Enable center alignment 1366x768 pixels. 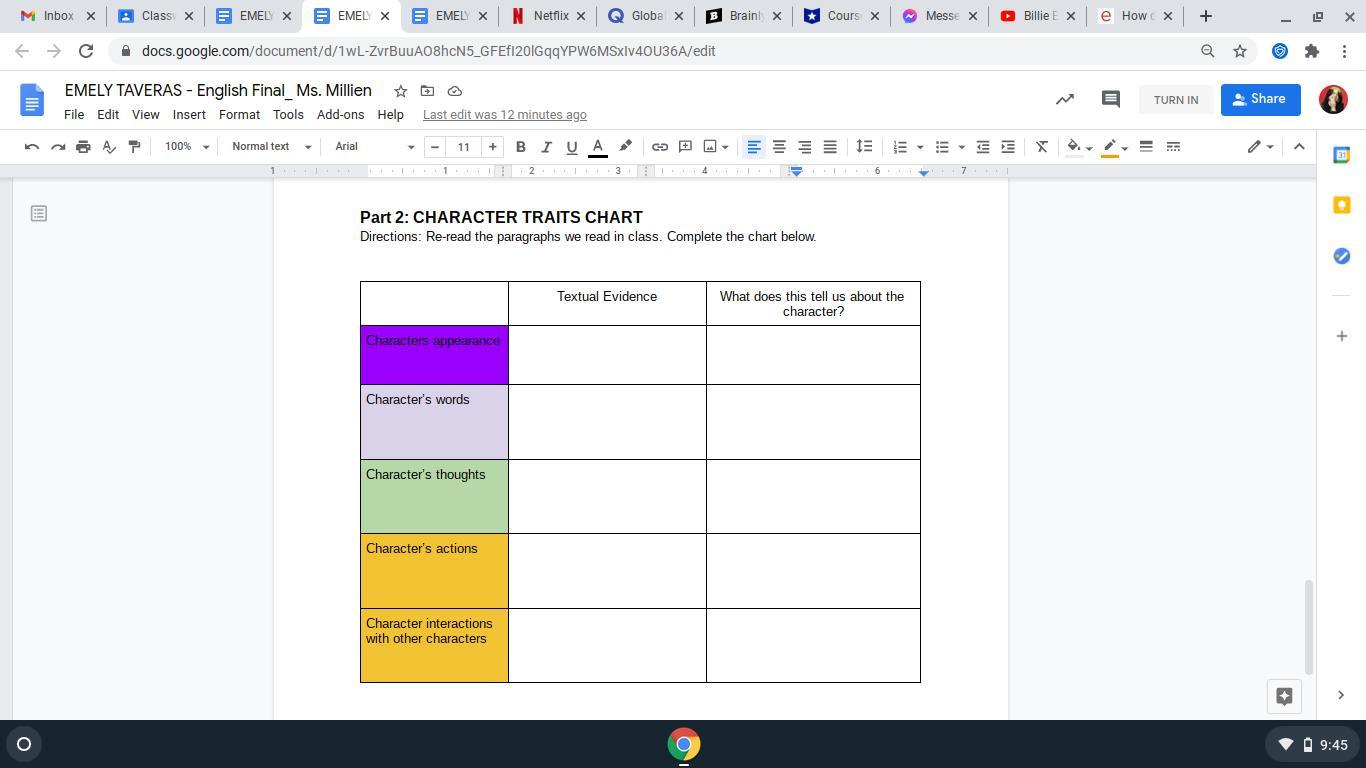(x=779, y=147)
